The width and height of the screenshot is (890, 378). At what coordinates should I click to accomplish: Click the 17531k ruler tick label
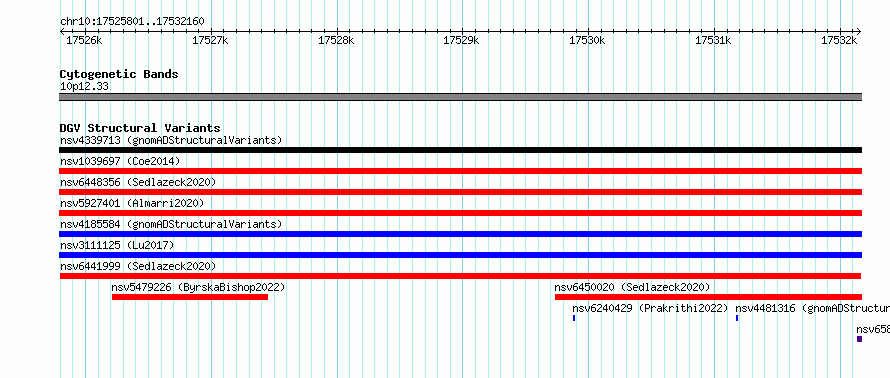713,40
